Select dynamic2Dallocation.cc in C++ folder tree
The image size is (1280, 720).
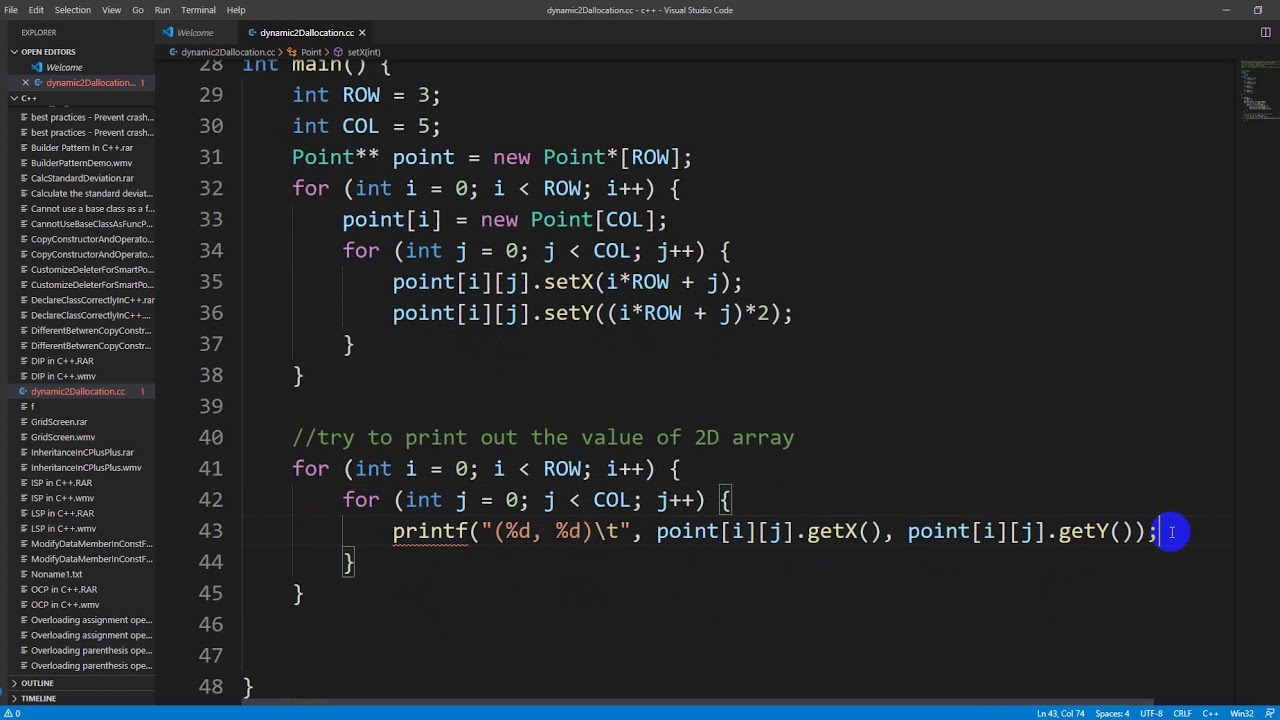[78, 391]
